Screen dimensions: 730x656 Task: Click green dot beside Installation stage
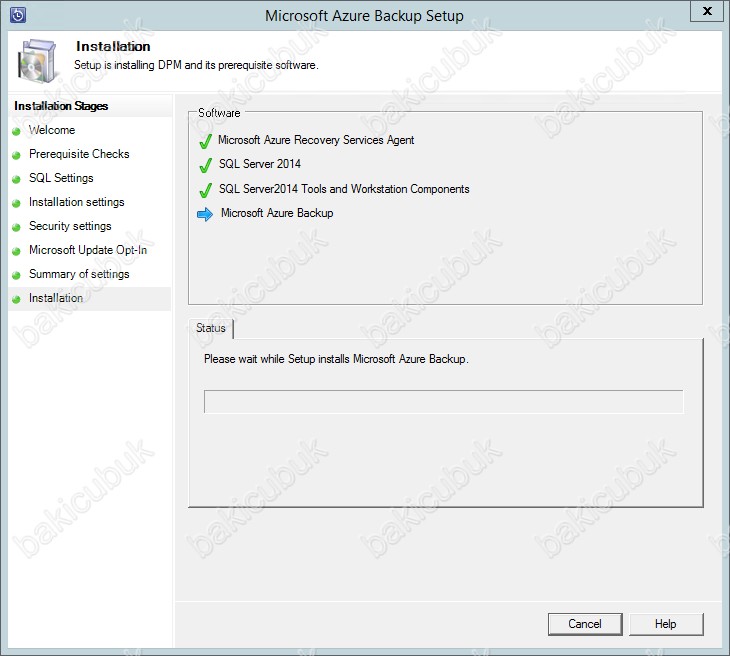tap(16, 299)
